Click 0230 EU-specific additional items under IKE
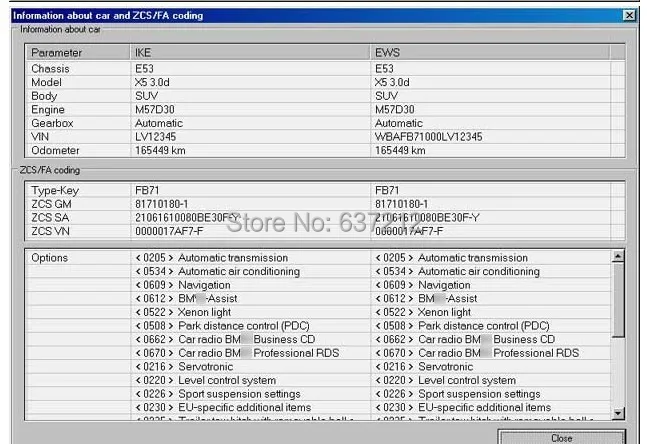 pyautogui.click(x=223, y=407)
